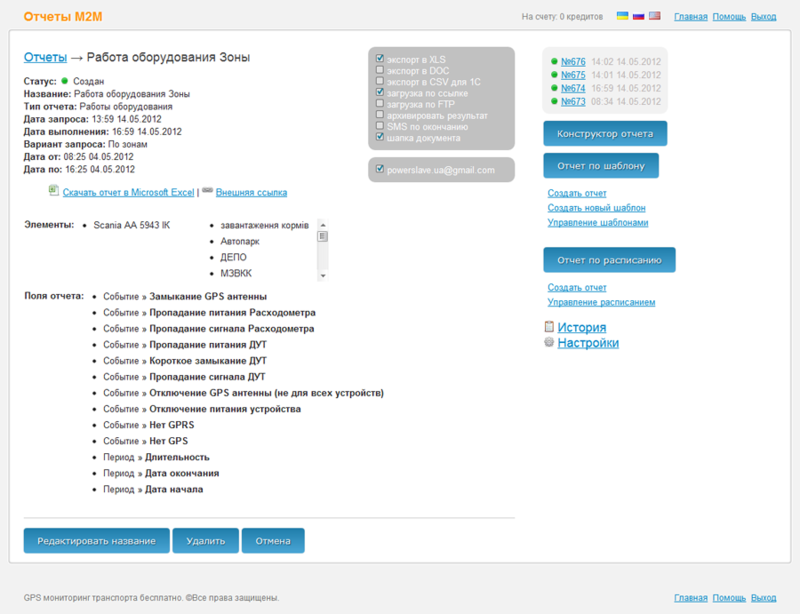
Task: Click the gear icon next to Настройки
Action: [549, 342]
